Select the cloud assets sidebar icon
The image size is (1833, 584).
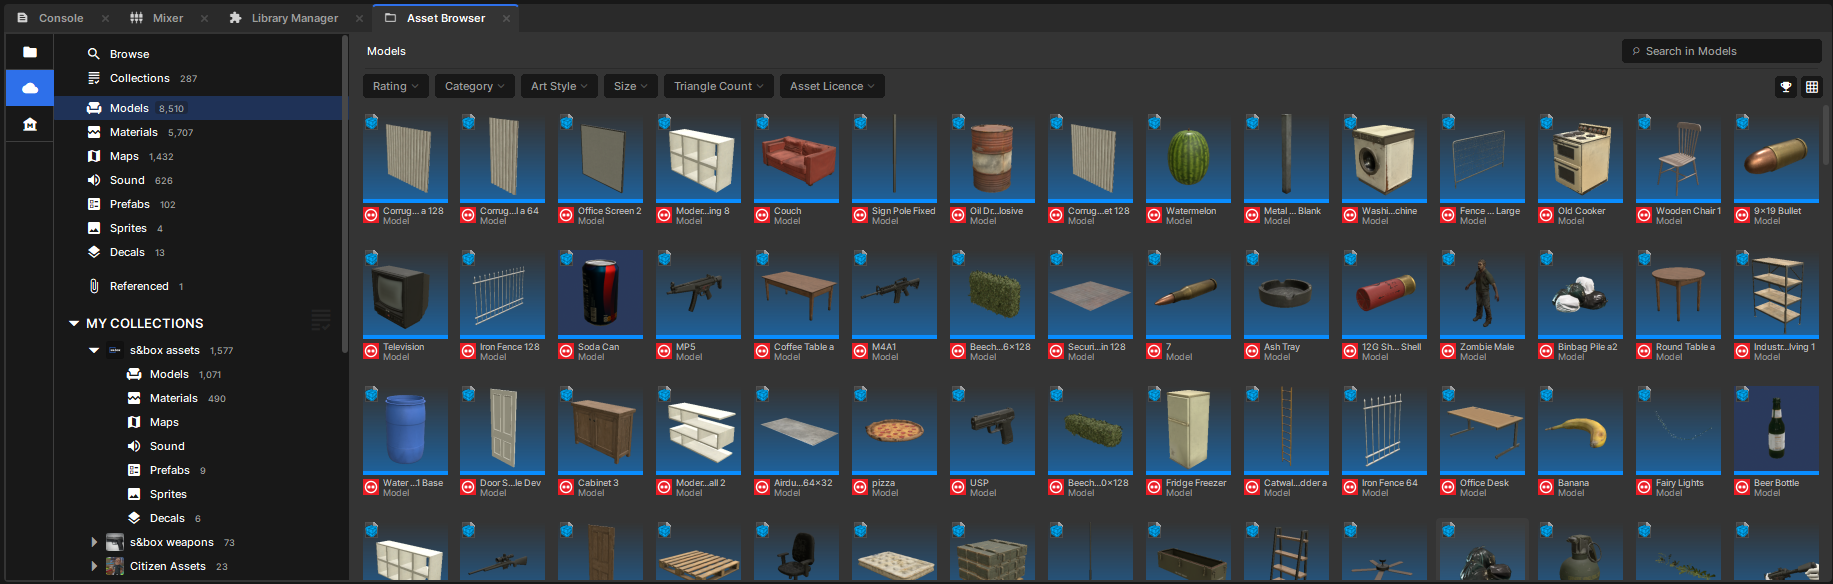point(30,88)
